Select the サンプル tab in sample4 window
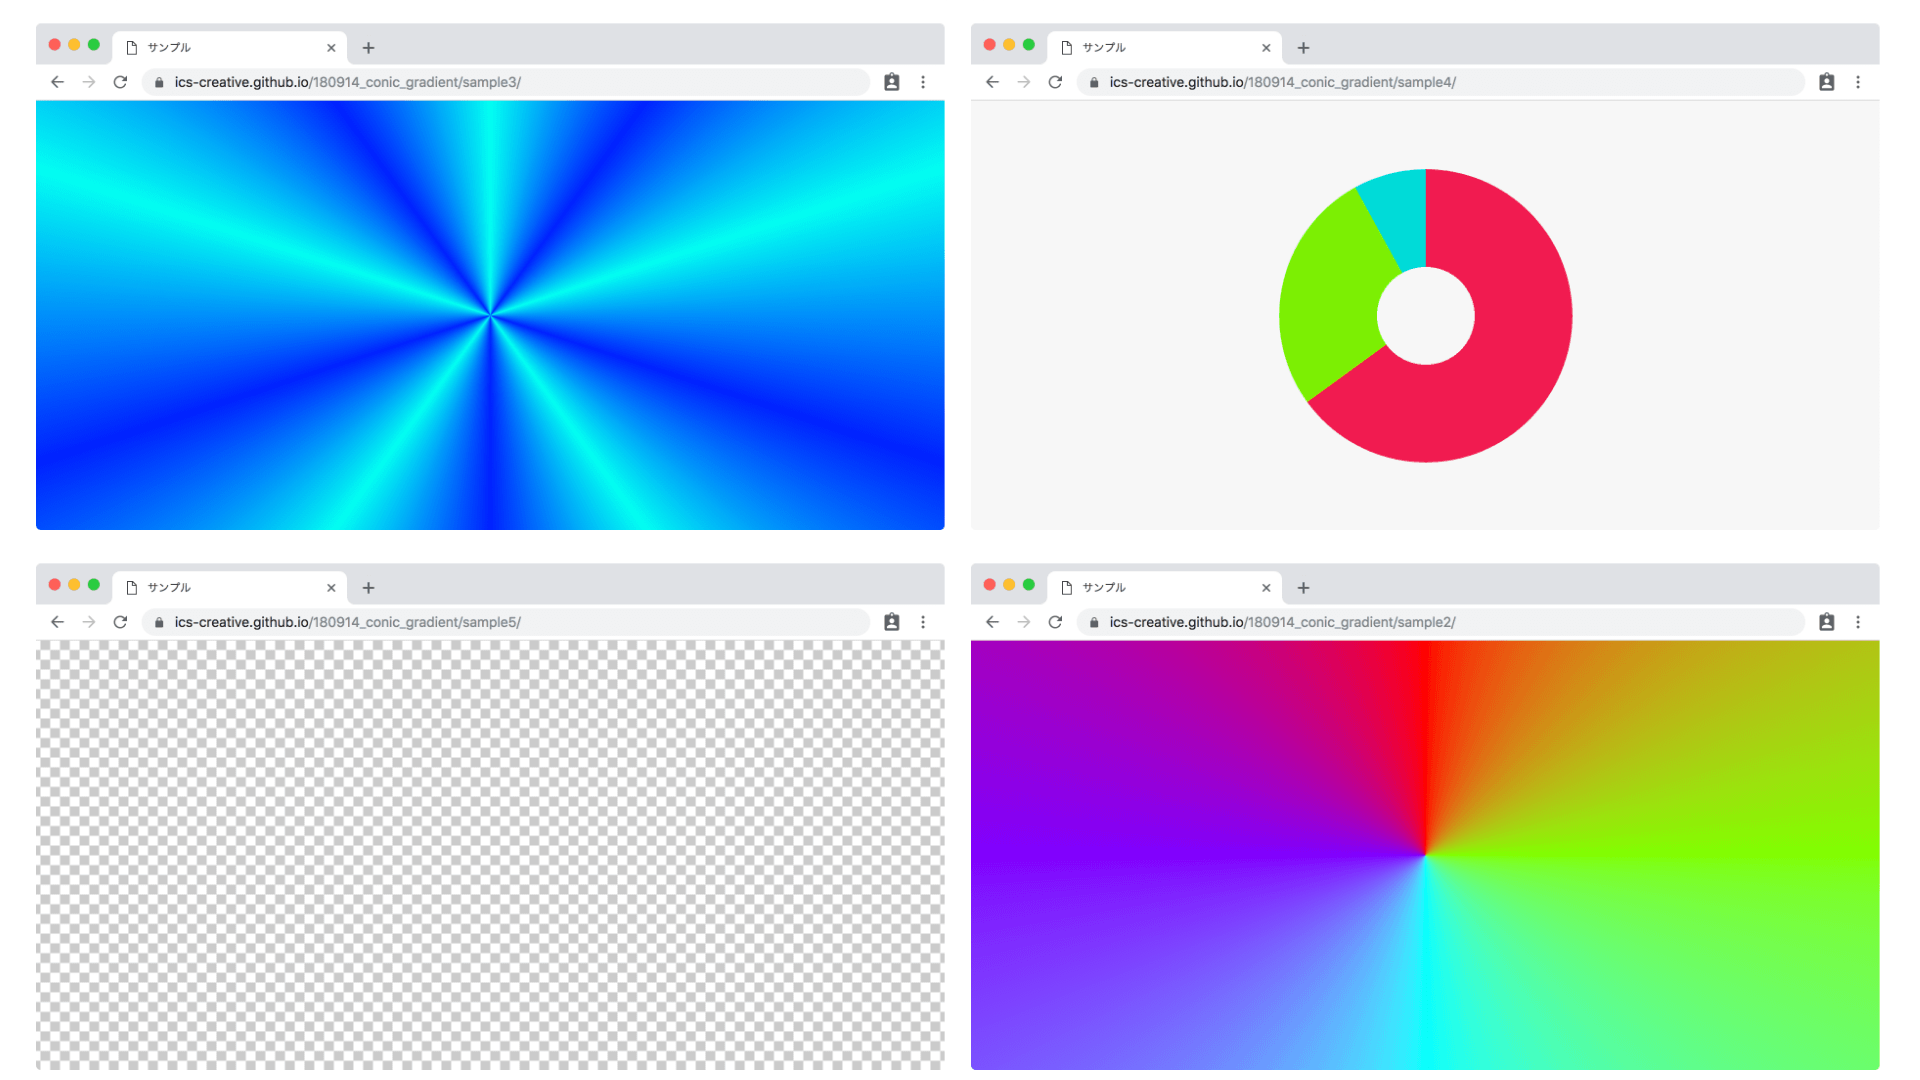This screenshot has width=1920, height=1080. coord(1150,48)
